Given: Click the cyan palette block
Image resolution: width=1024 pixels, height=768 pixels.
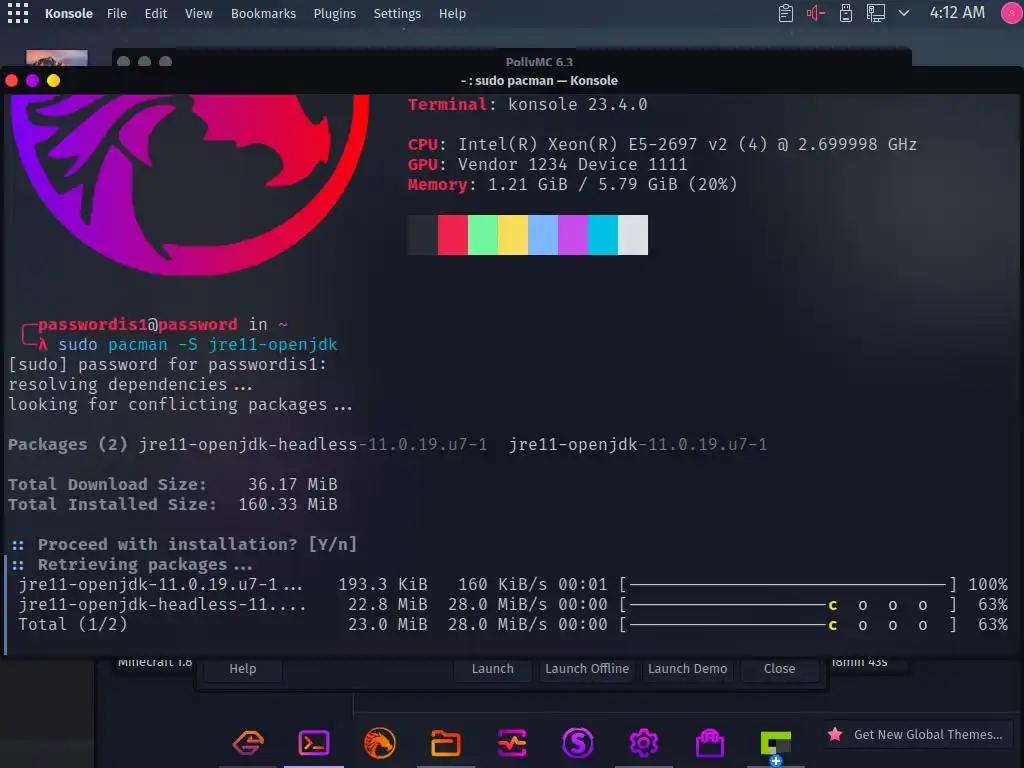Looking at the screenshot, I should [x=603, y=234].
